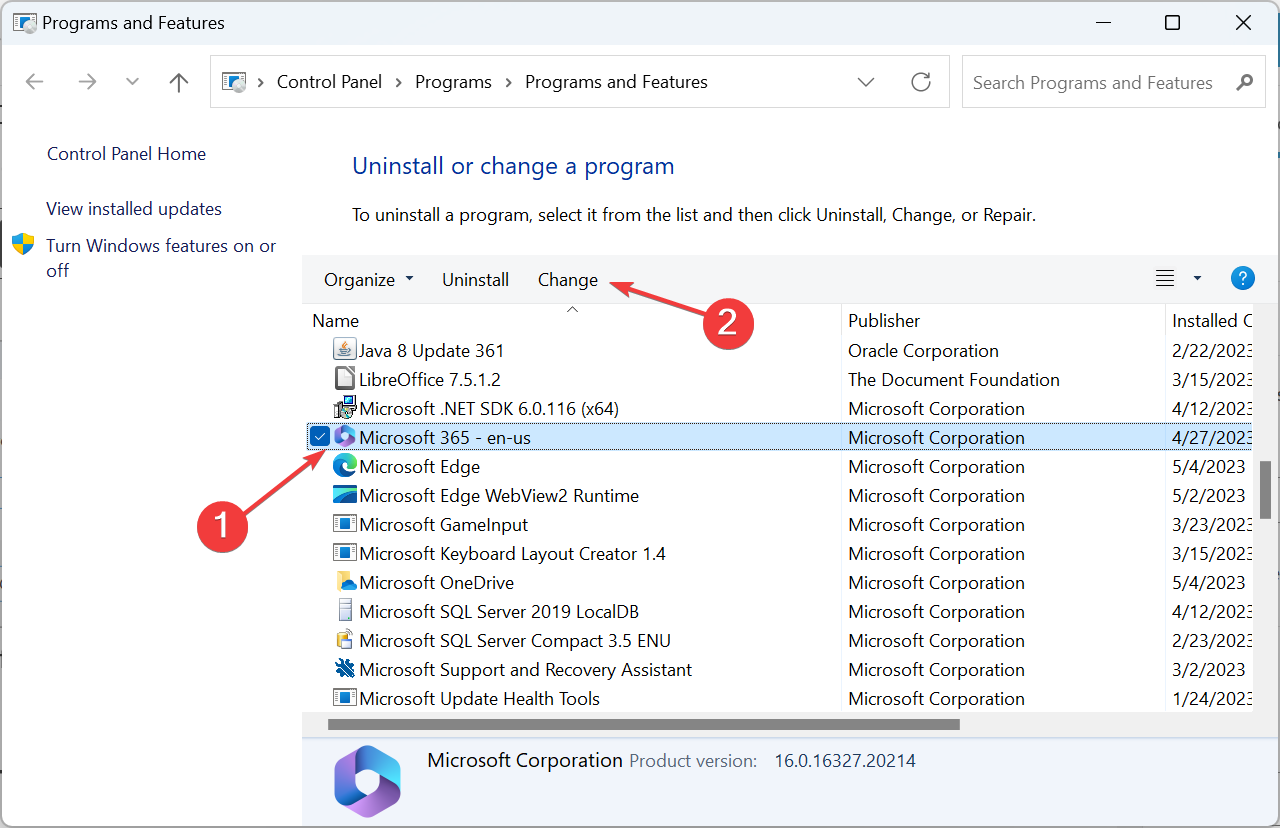
Task: Click Programs in the breadcrumb path
Action: (453, 82)
